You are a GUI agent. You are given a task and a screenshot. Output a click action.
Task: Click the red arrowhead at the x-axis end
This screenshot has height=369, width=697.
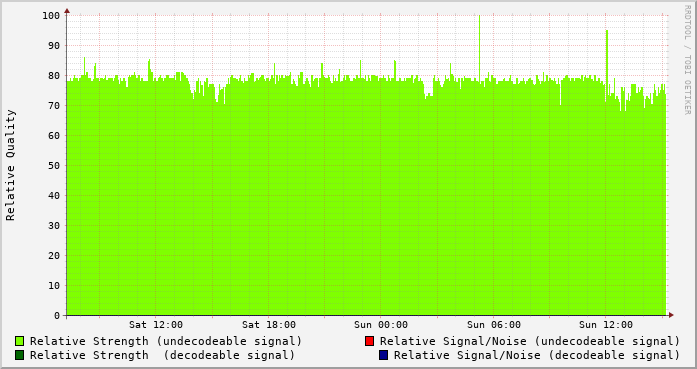[x=671, y=315]
